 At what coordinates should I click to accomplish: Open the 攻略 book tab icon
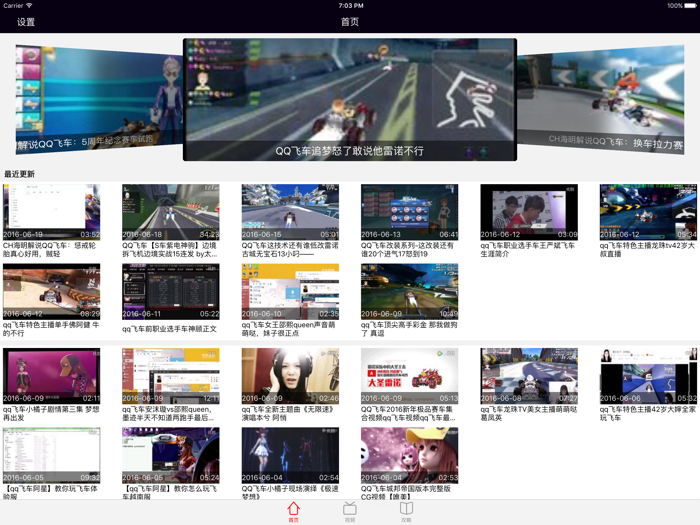[x=406, y=511]
